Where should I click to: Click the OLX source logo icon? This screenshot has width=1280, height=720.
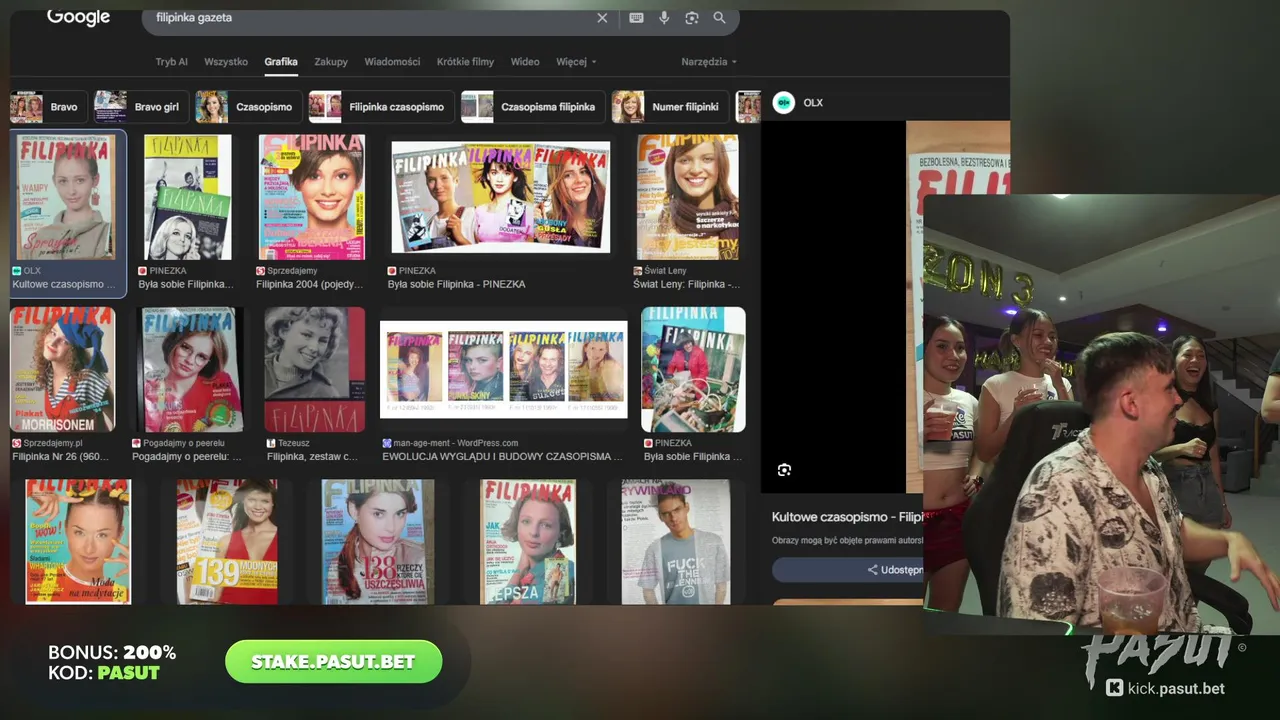784,103
